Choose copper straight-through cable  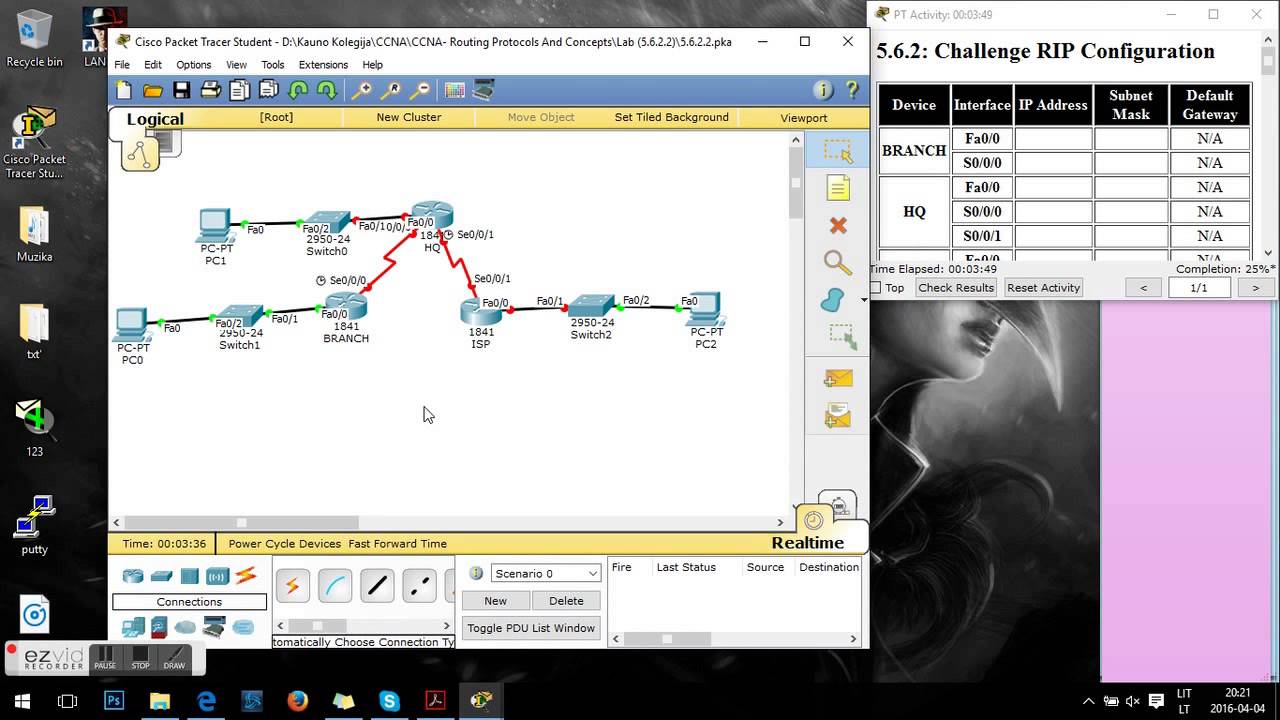377,587
